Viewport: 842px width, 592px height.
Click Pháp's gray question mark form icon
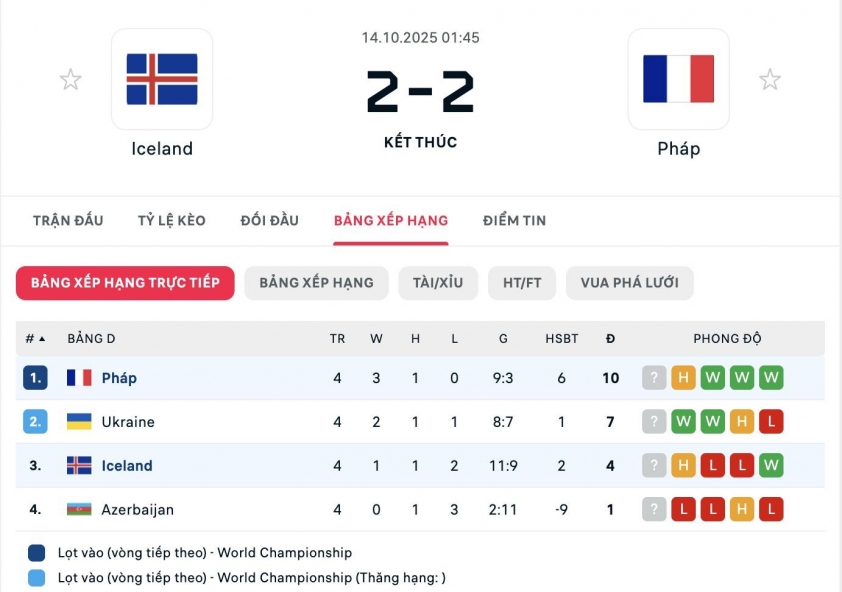pyautogui.click(x=654, y=378)
